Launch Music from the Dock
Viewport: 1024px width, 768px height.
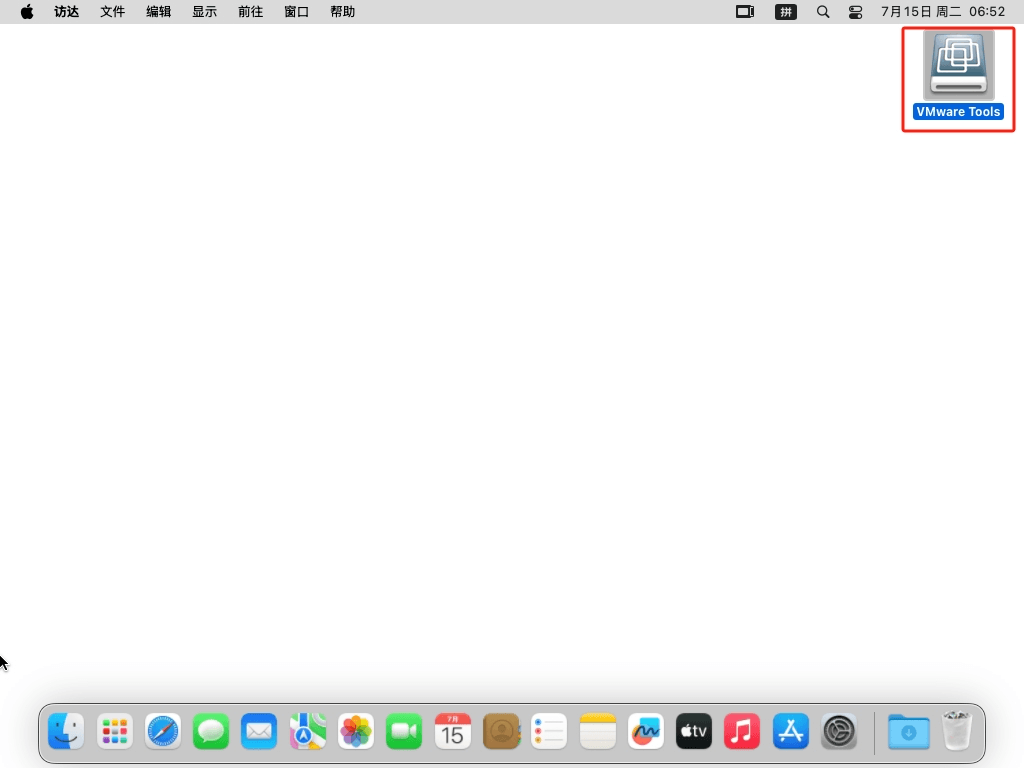pyautogui.click(x=742, y=732)
